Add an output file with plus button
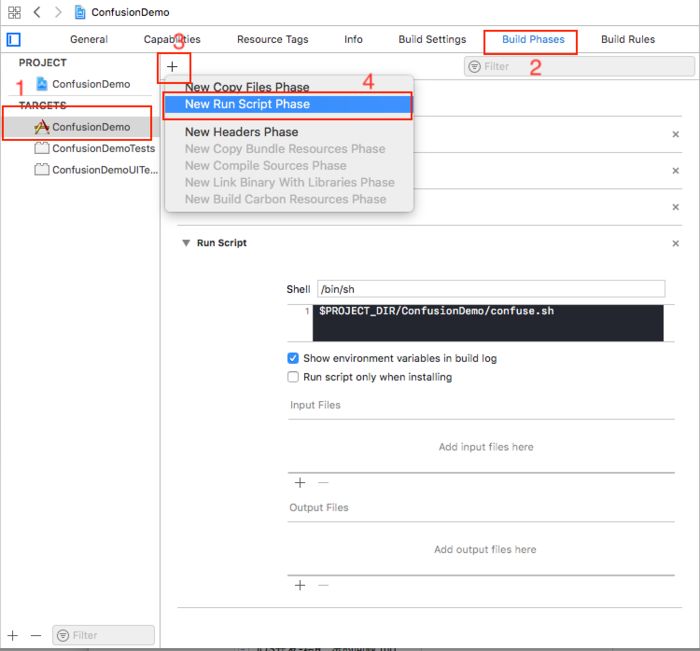700x651 pixels. pos(300,585)
